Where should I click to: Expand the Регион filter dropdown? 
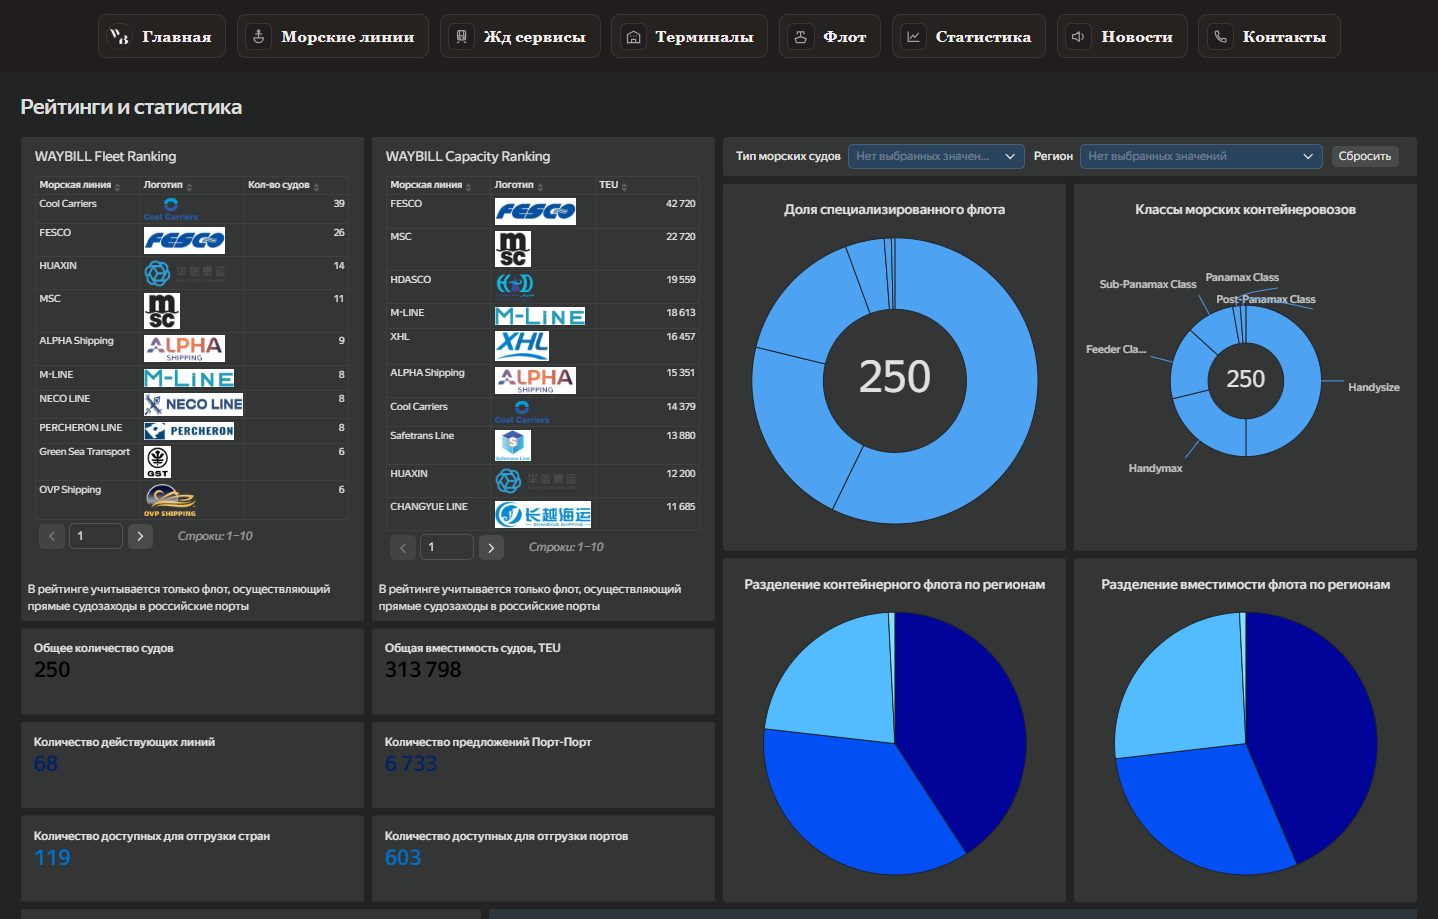[x=1201, y=156]
